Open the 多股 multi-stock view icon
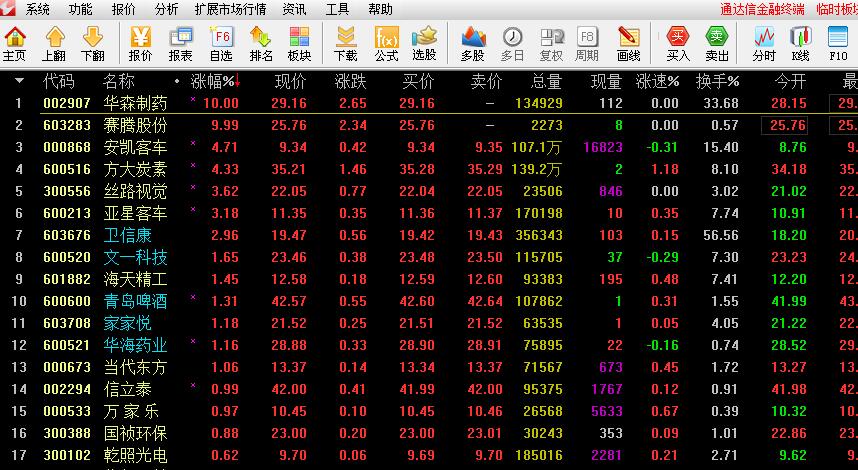 pyautogui.click(x=473, y=44)
